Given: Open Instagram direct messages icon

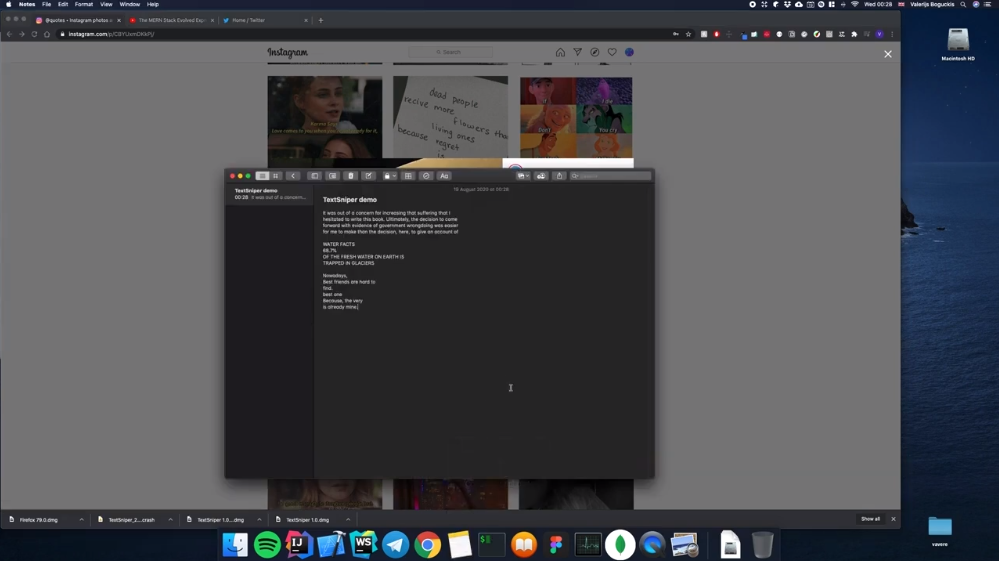Looking at the screenshot, I should point(577,52).
